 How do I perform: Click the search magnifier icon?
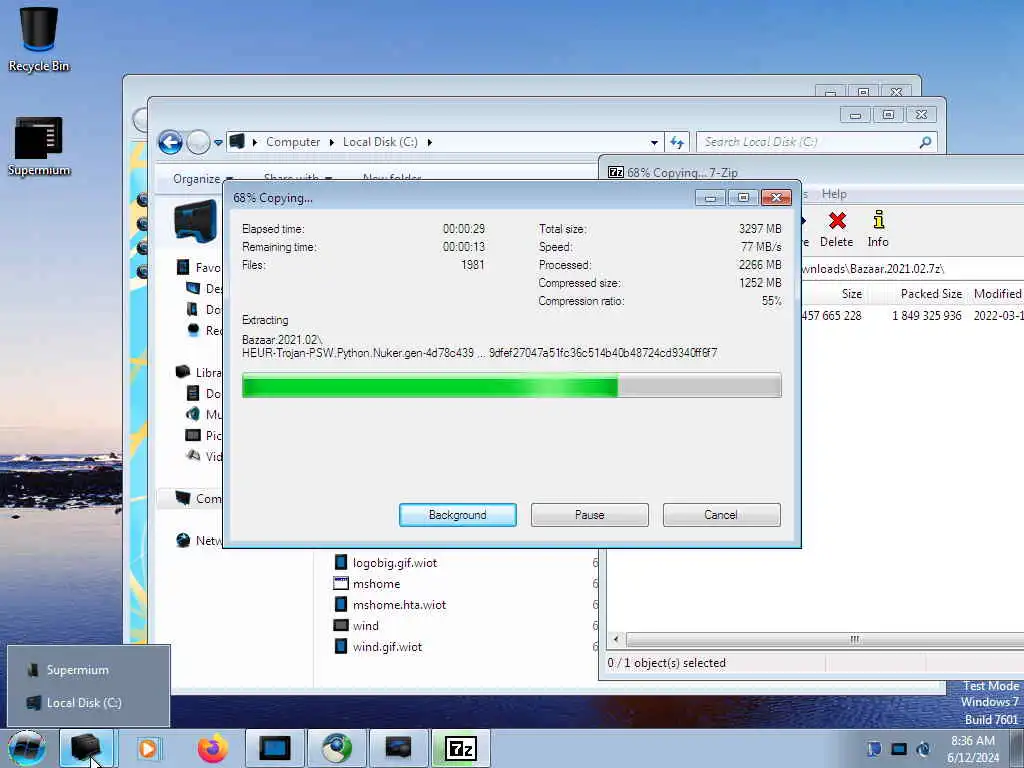coord(925,142)
